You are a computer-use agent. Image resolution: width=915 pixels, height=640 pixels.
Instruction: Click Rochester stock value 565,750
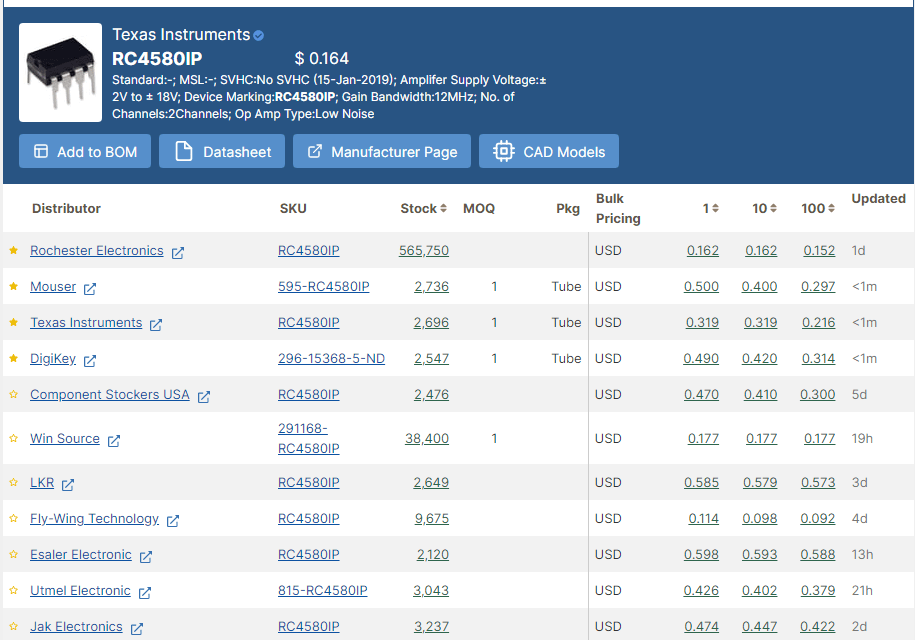(424, 250)
